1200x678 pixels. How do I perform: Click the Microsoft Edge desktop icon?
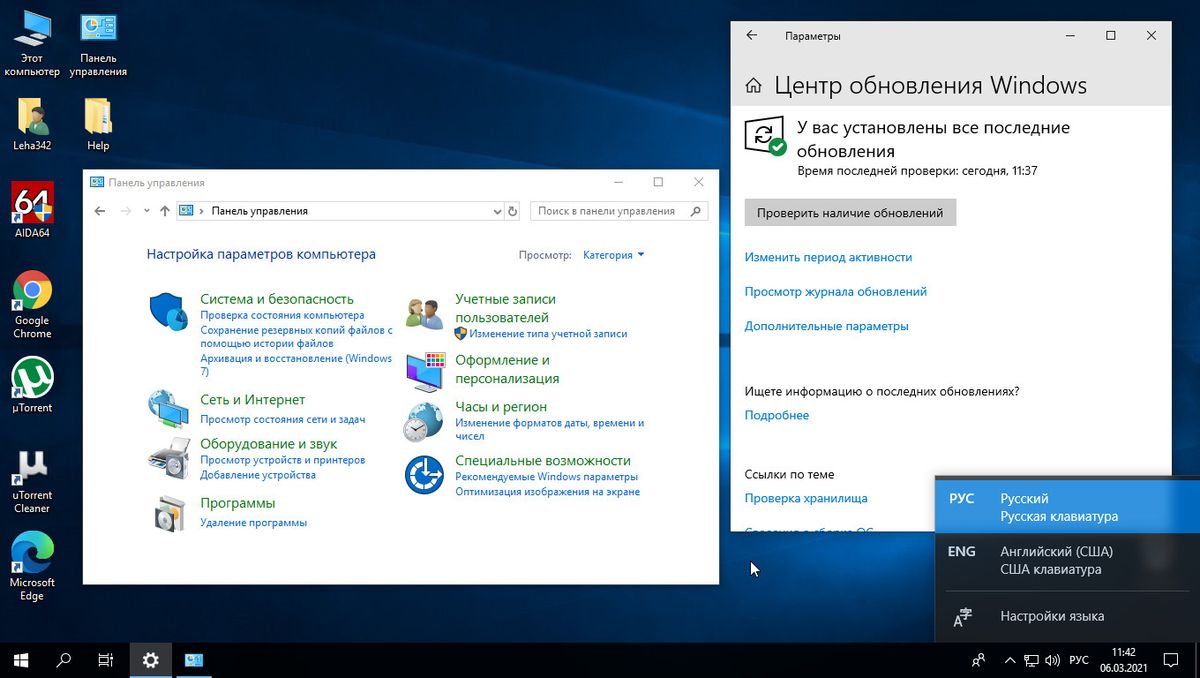pyautogui.click(x=32, y=553)
